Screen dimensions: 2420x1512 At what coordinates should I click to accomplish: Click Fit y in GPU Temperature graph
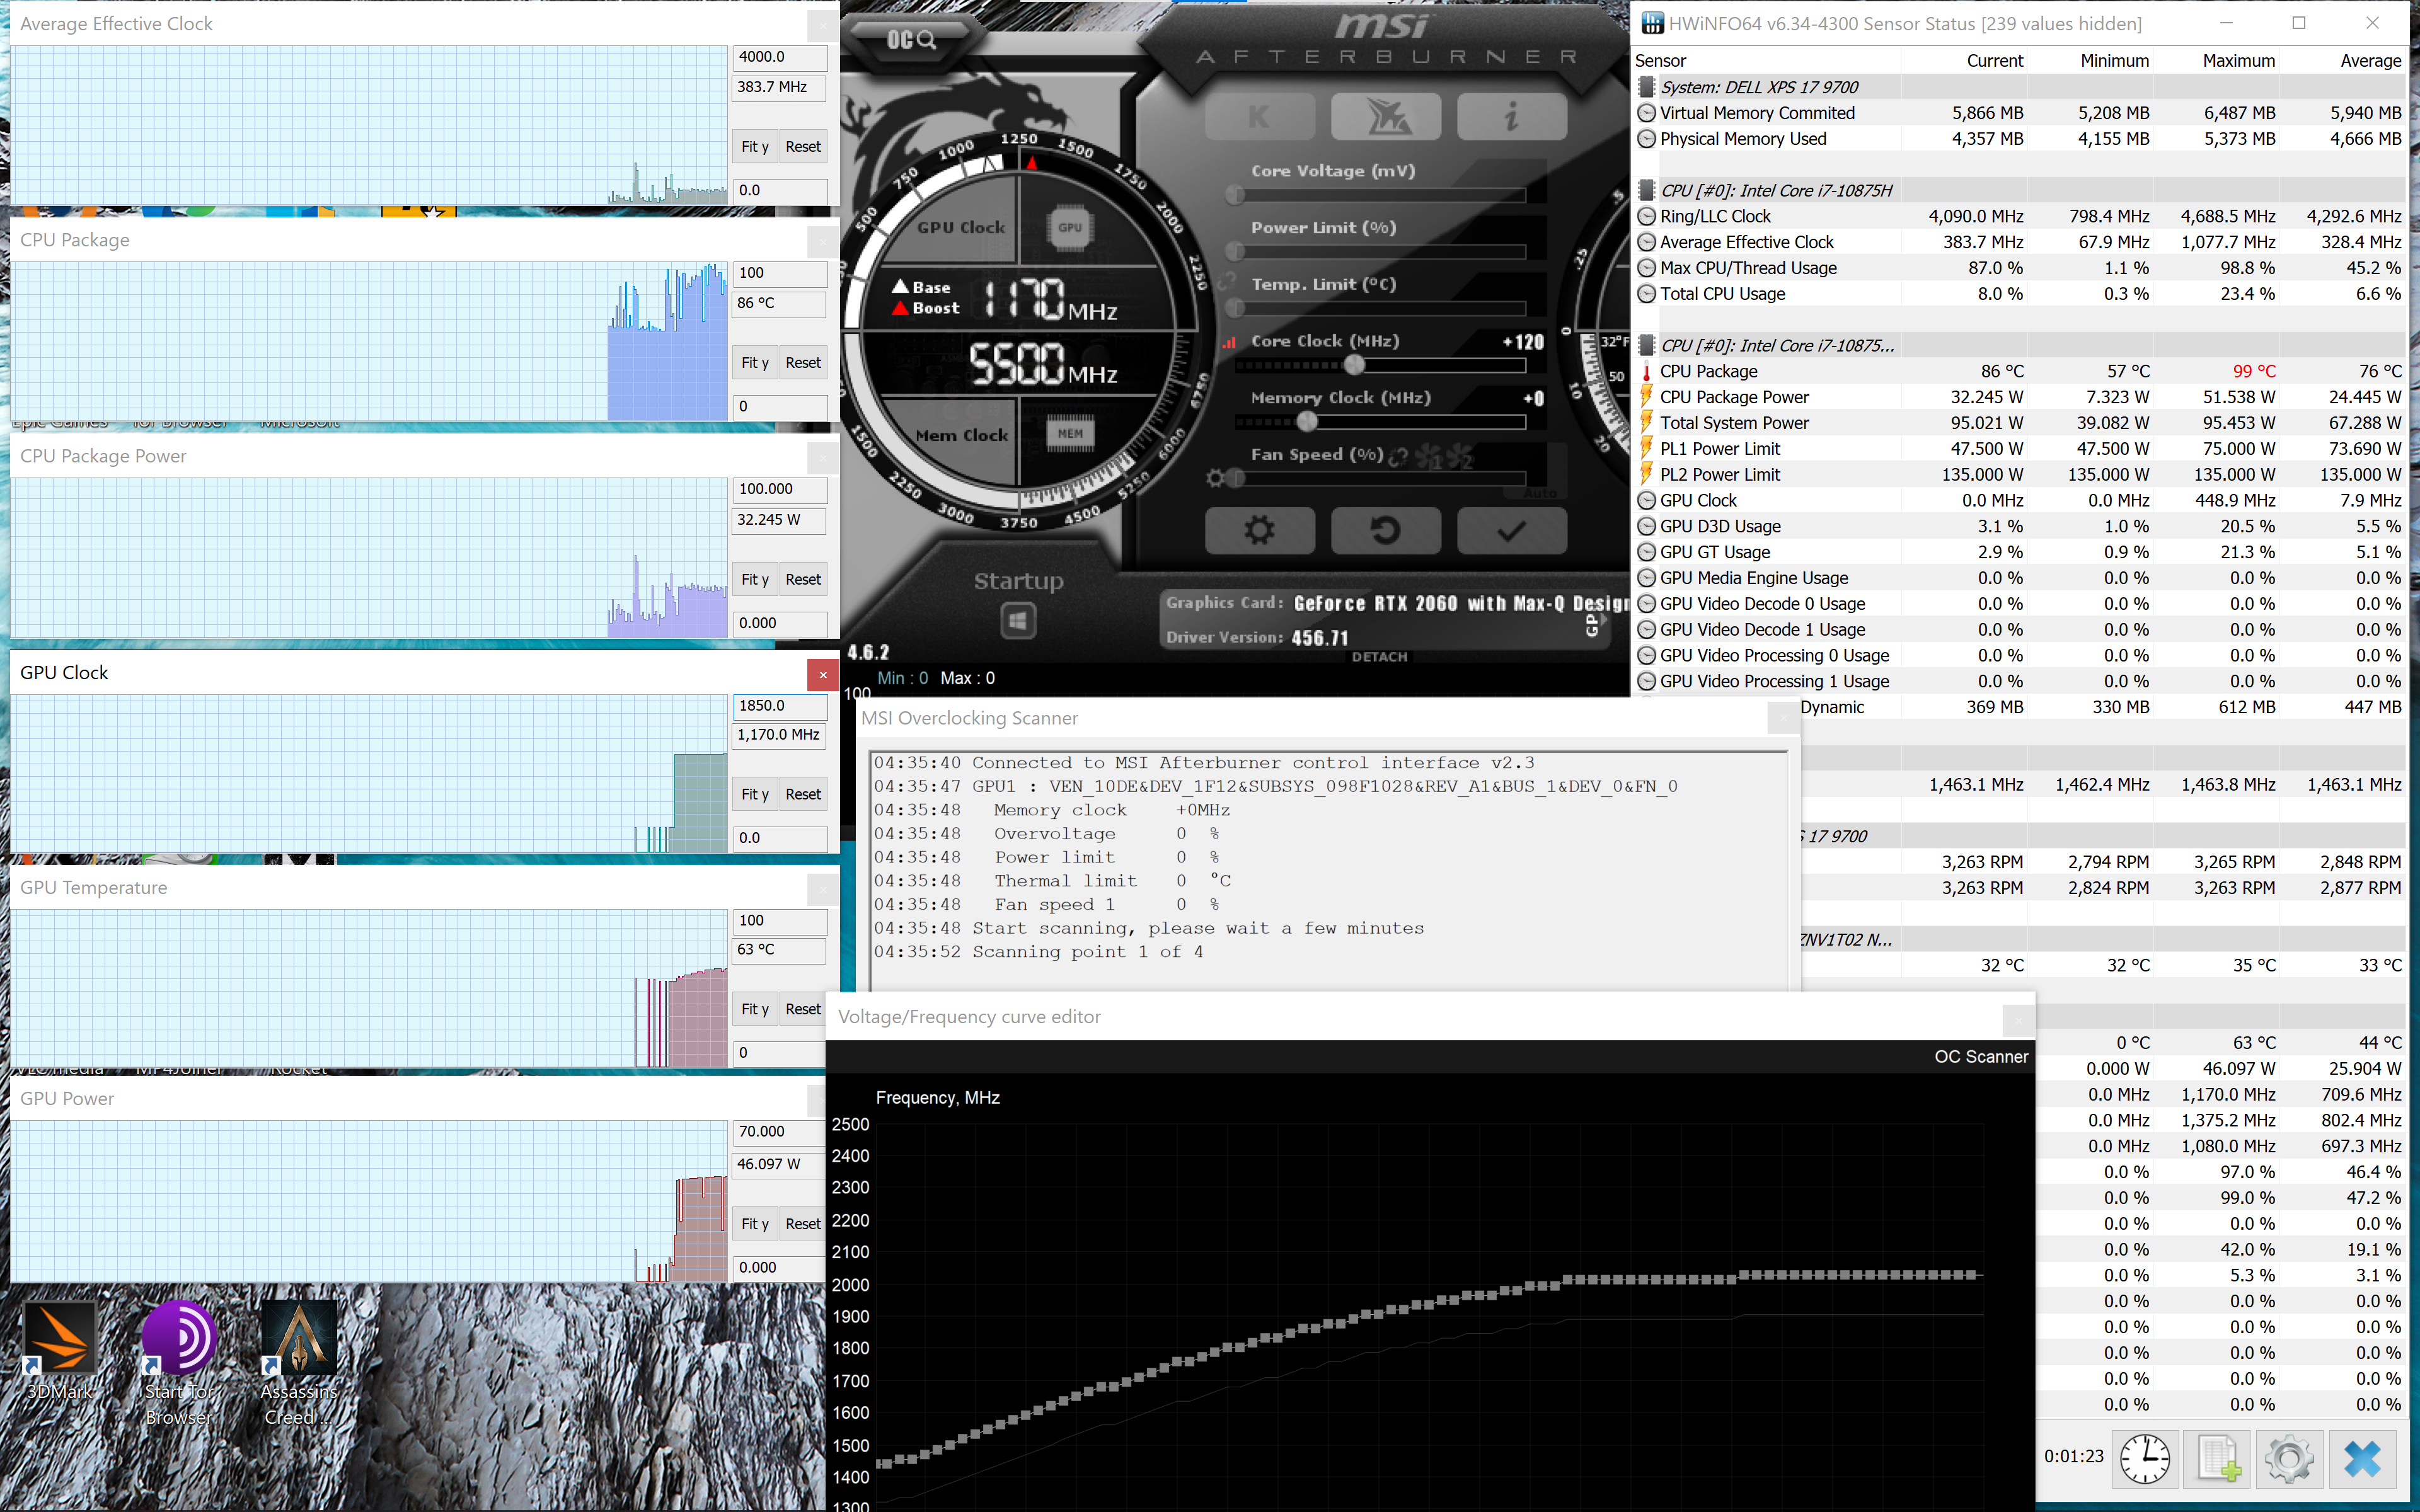click(754, 1009)
